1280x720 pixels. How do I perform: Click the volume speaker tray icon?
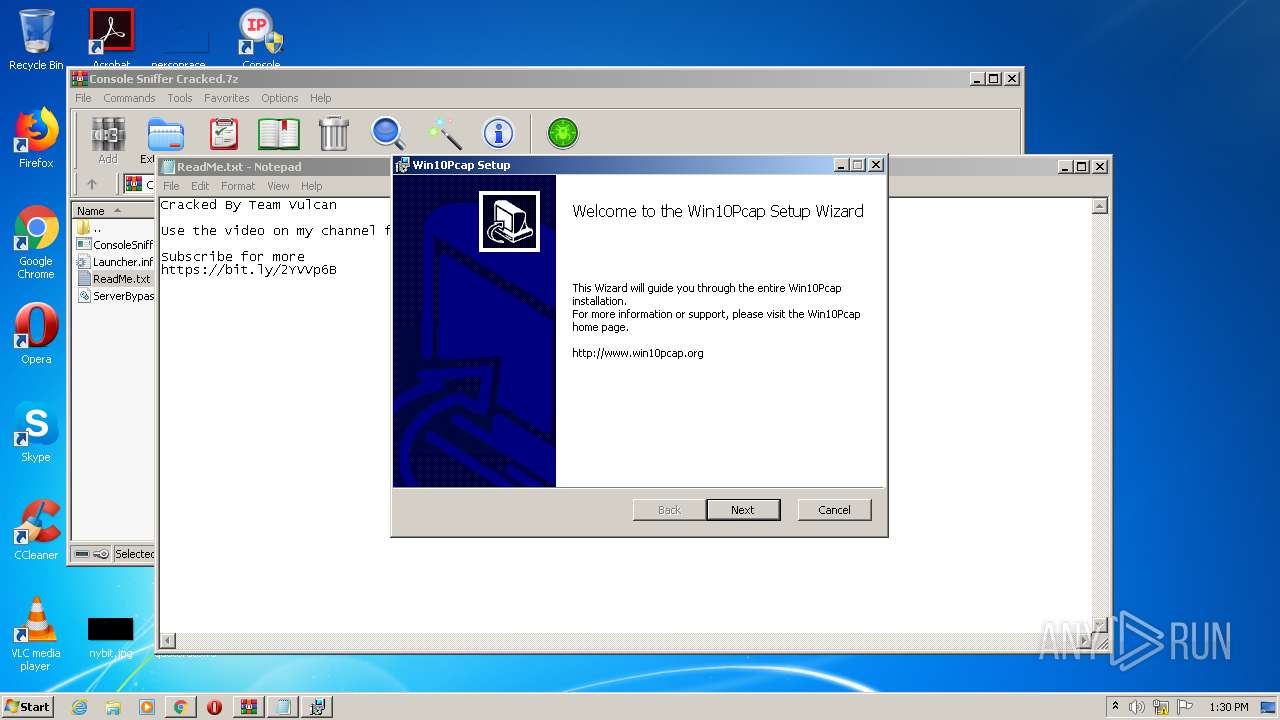(x=1137, y=707)
